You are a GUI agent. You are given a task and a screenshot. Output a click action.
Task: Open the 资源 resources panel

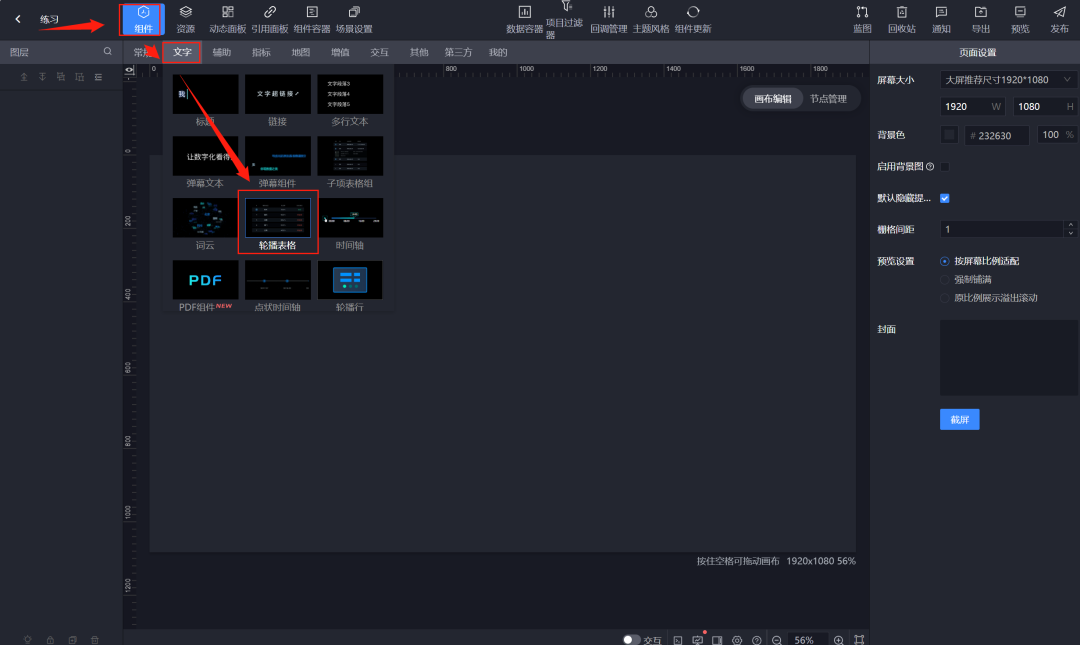pos(185,19)
